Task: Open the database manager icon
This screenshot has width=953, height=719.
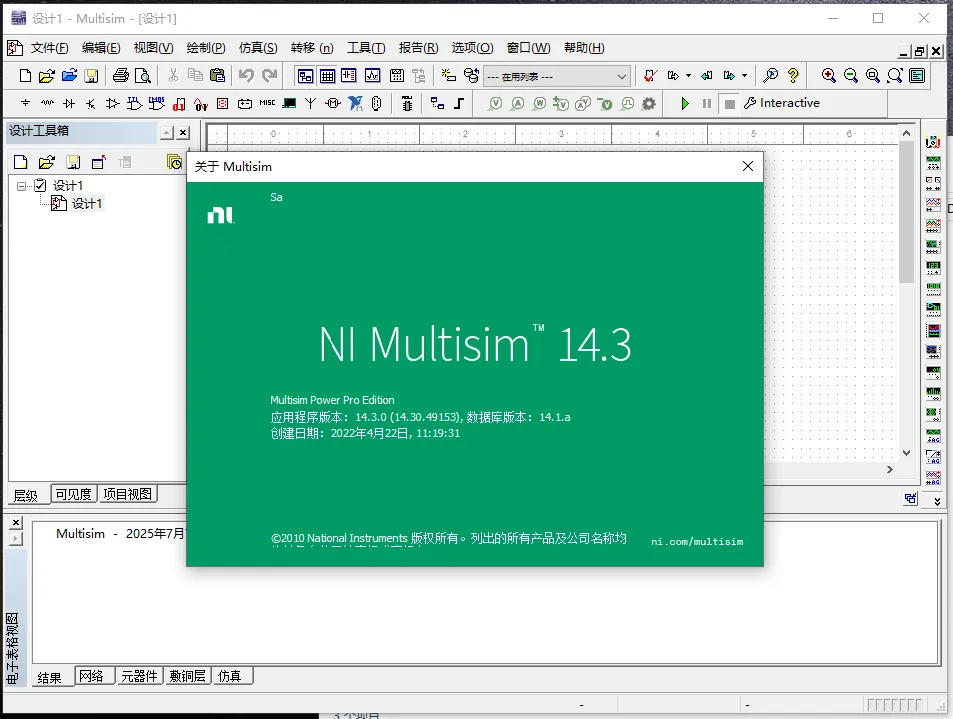Action: coord(471,75)
